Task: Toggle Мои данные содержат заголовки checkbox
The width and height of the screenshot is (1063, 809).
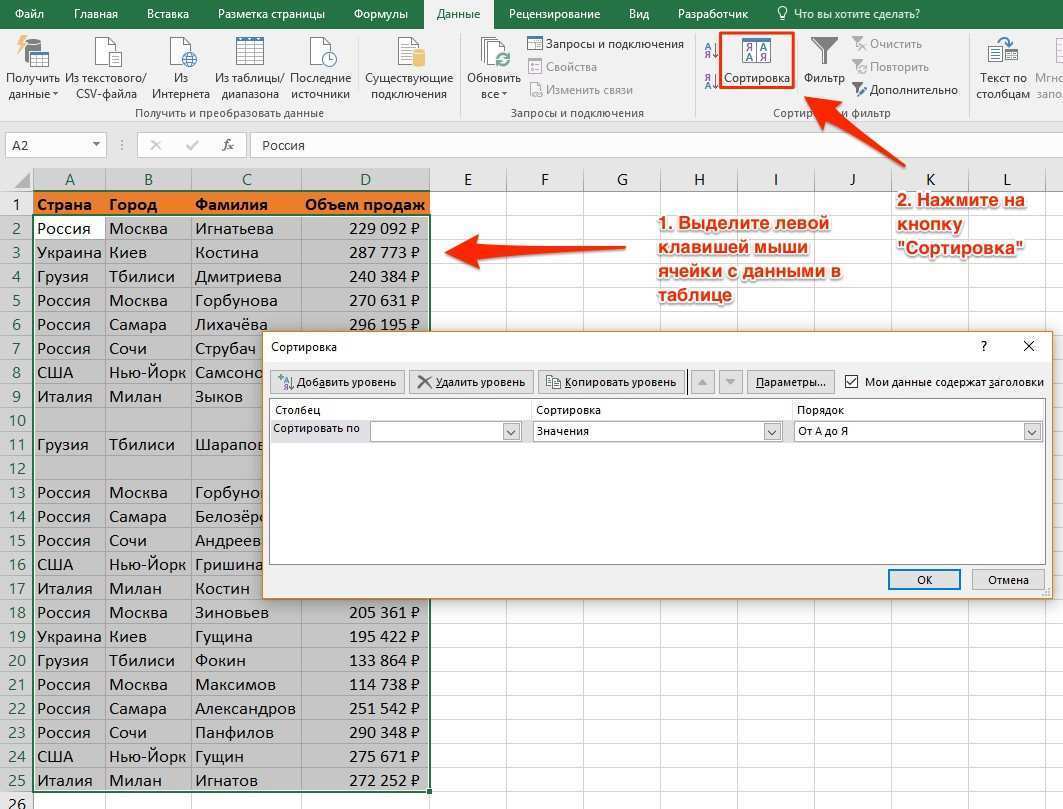Action: tap(853, 381)
